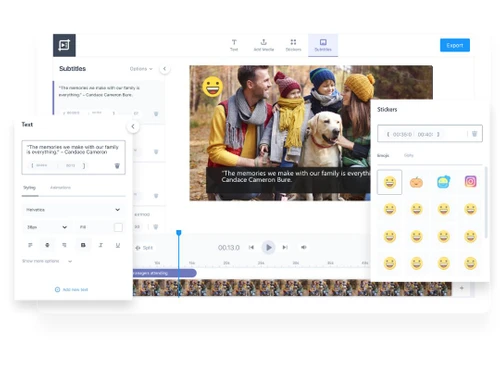The width and height of the screenshot is (500, 375).
Task: Switch to the Styling tab
Action: point(29,187)
